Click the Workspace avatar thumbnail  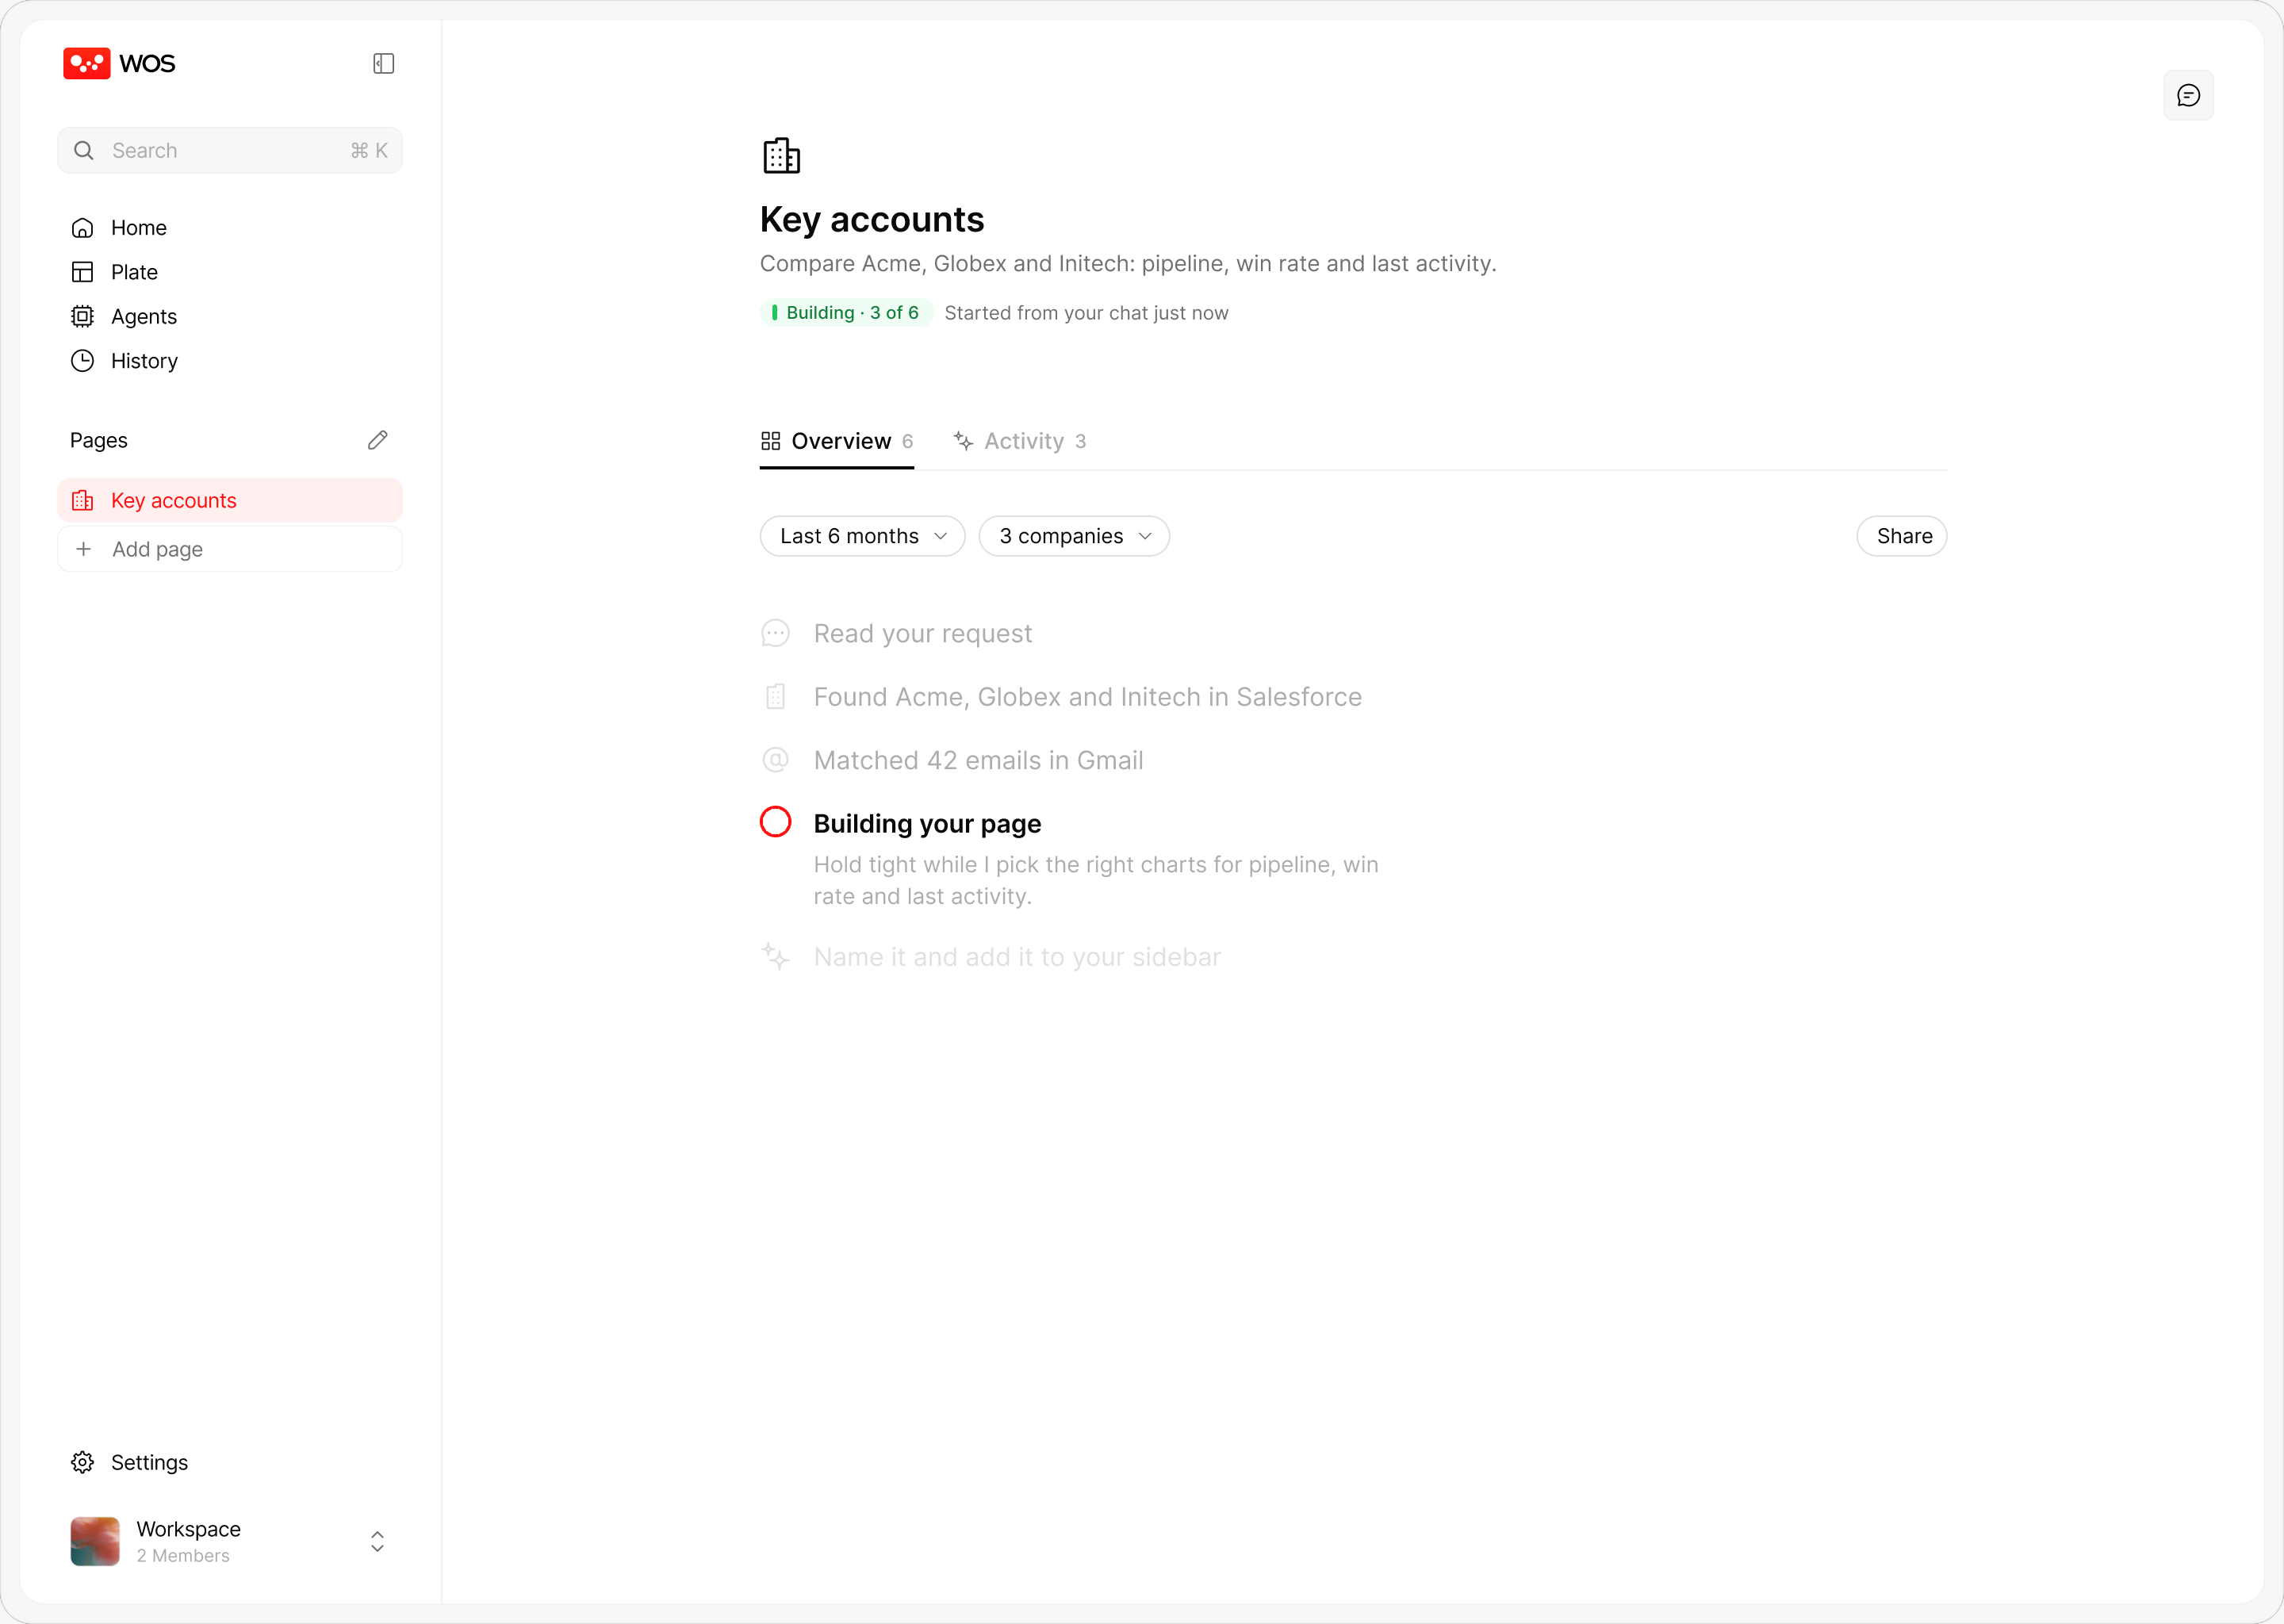tap(95, 1541)
